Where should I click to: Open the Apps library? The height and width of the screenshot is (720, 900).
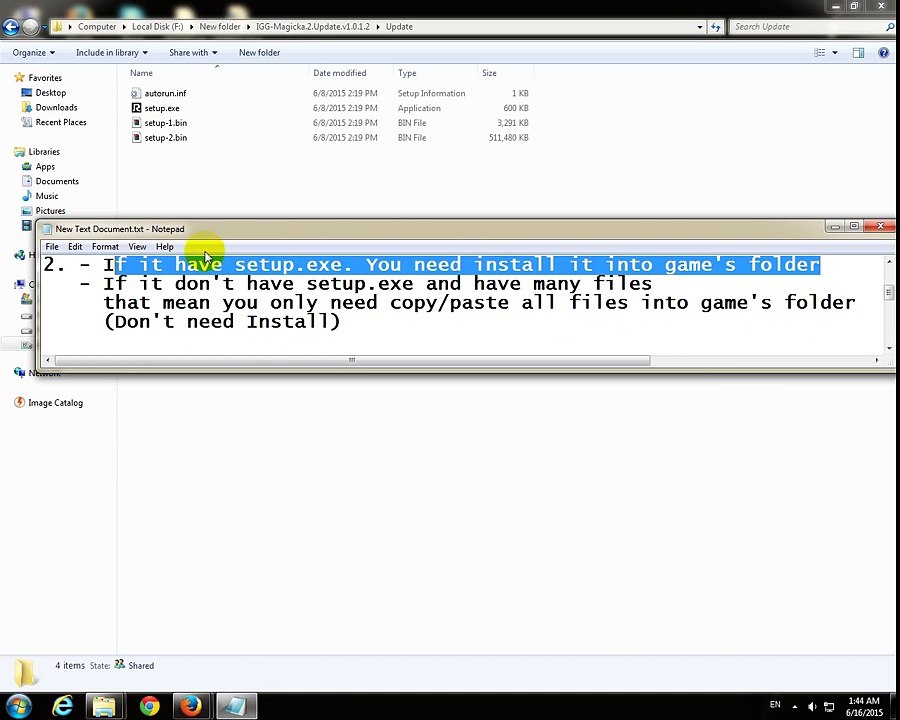pos(45,167)
